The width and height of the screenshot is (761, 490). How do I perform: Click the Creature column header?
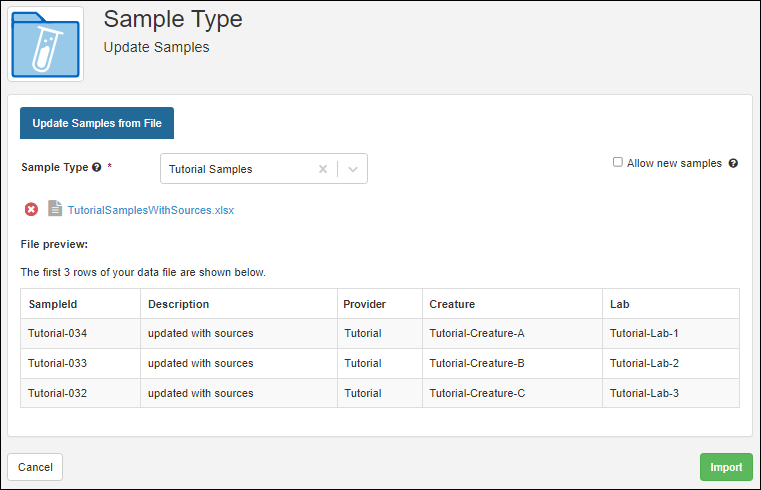click(x=452, y=304)
